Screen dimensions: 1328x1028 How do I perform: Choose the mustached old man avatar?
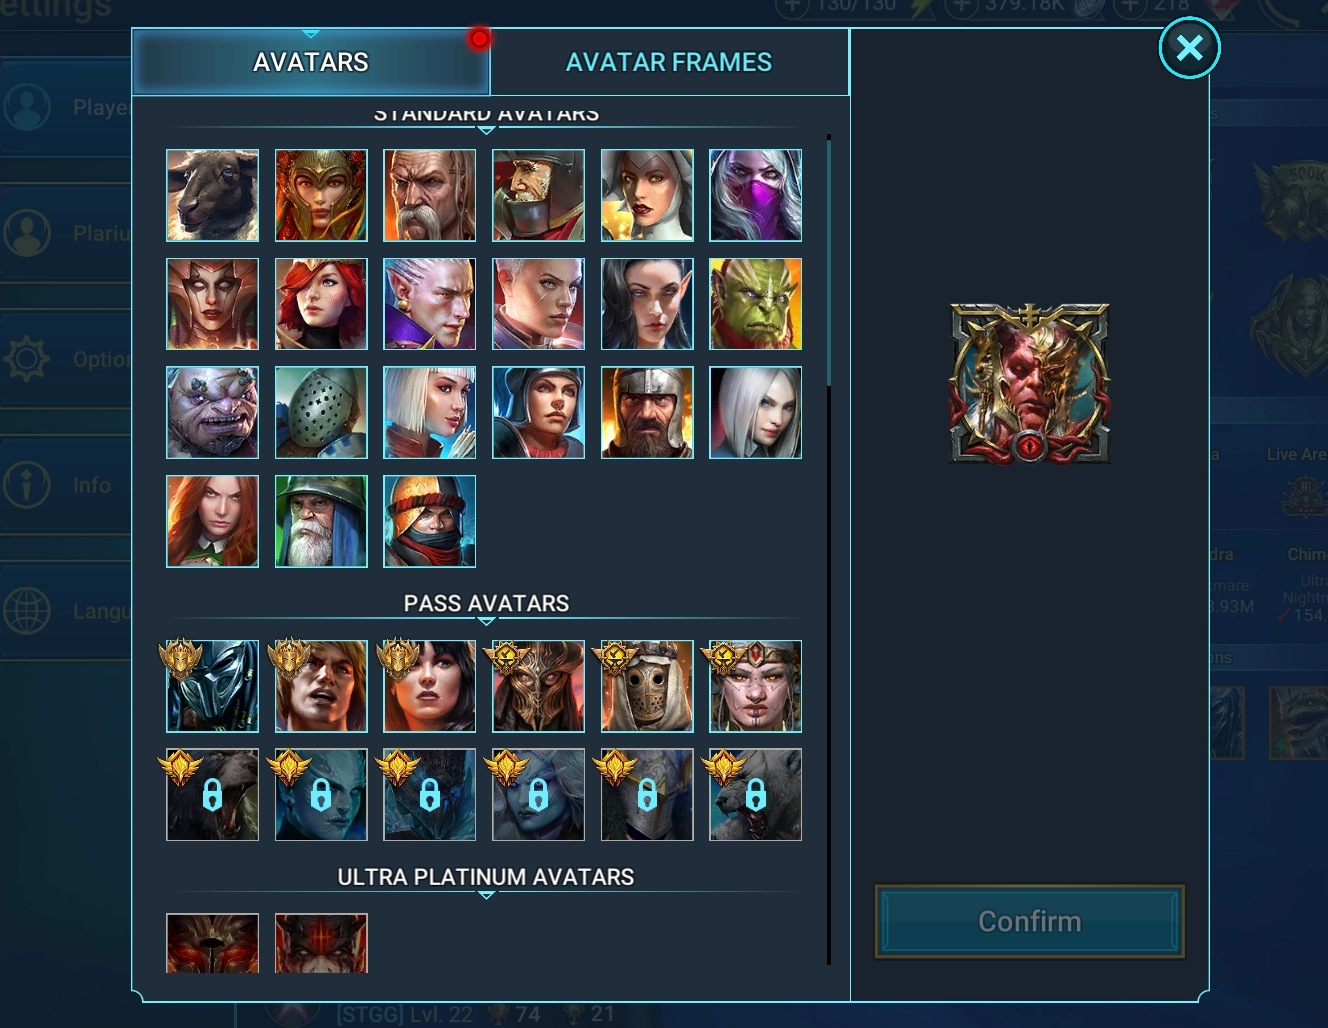(x=429, y=195)
